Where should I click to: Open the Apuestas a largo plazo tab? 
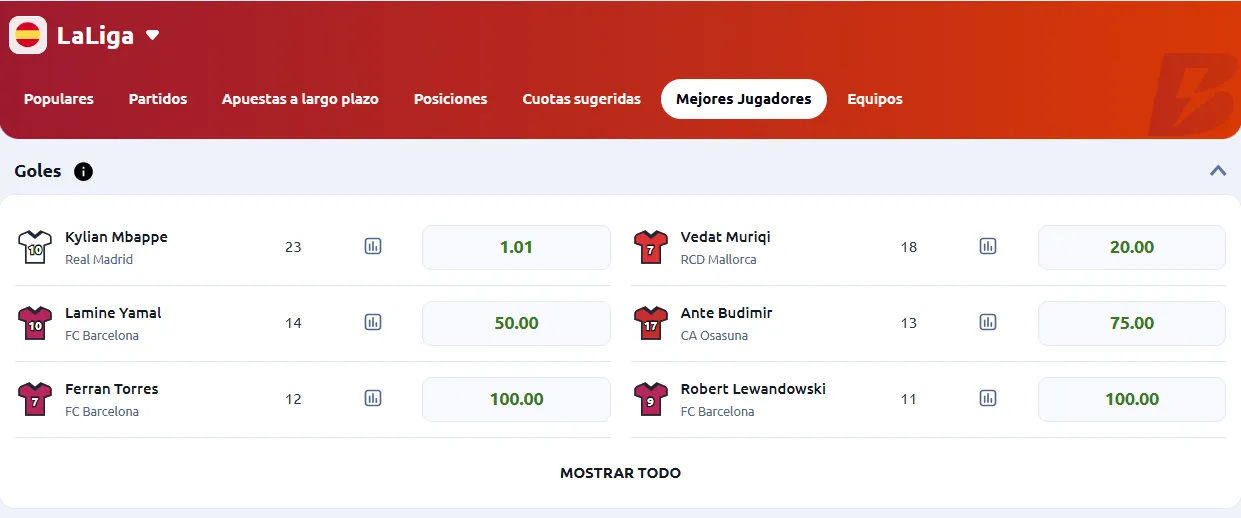(300, 99)
